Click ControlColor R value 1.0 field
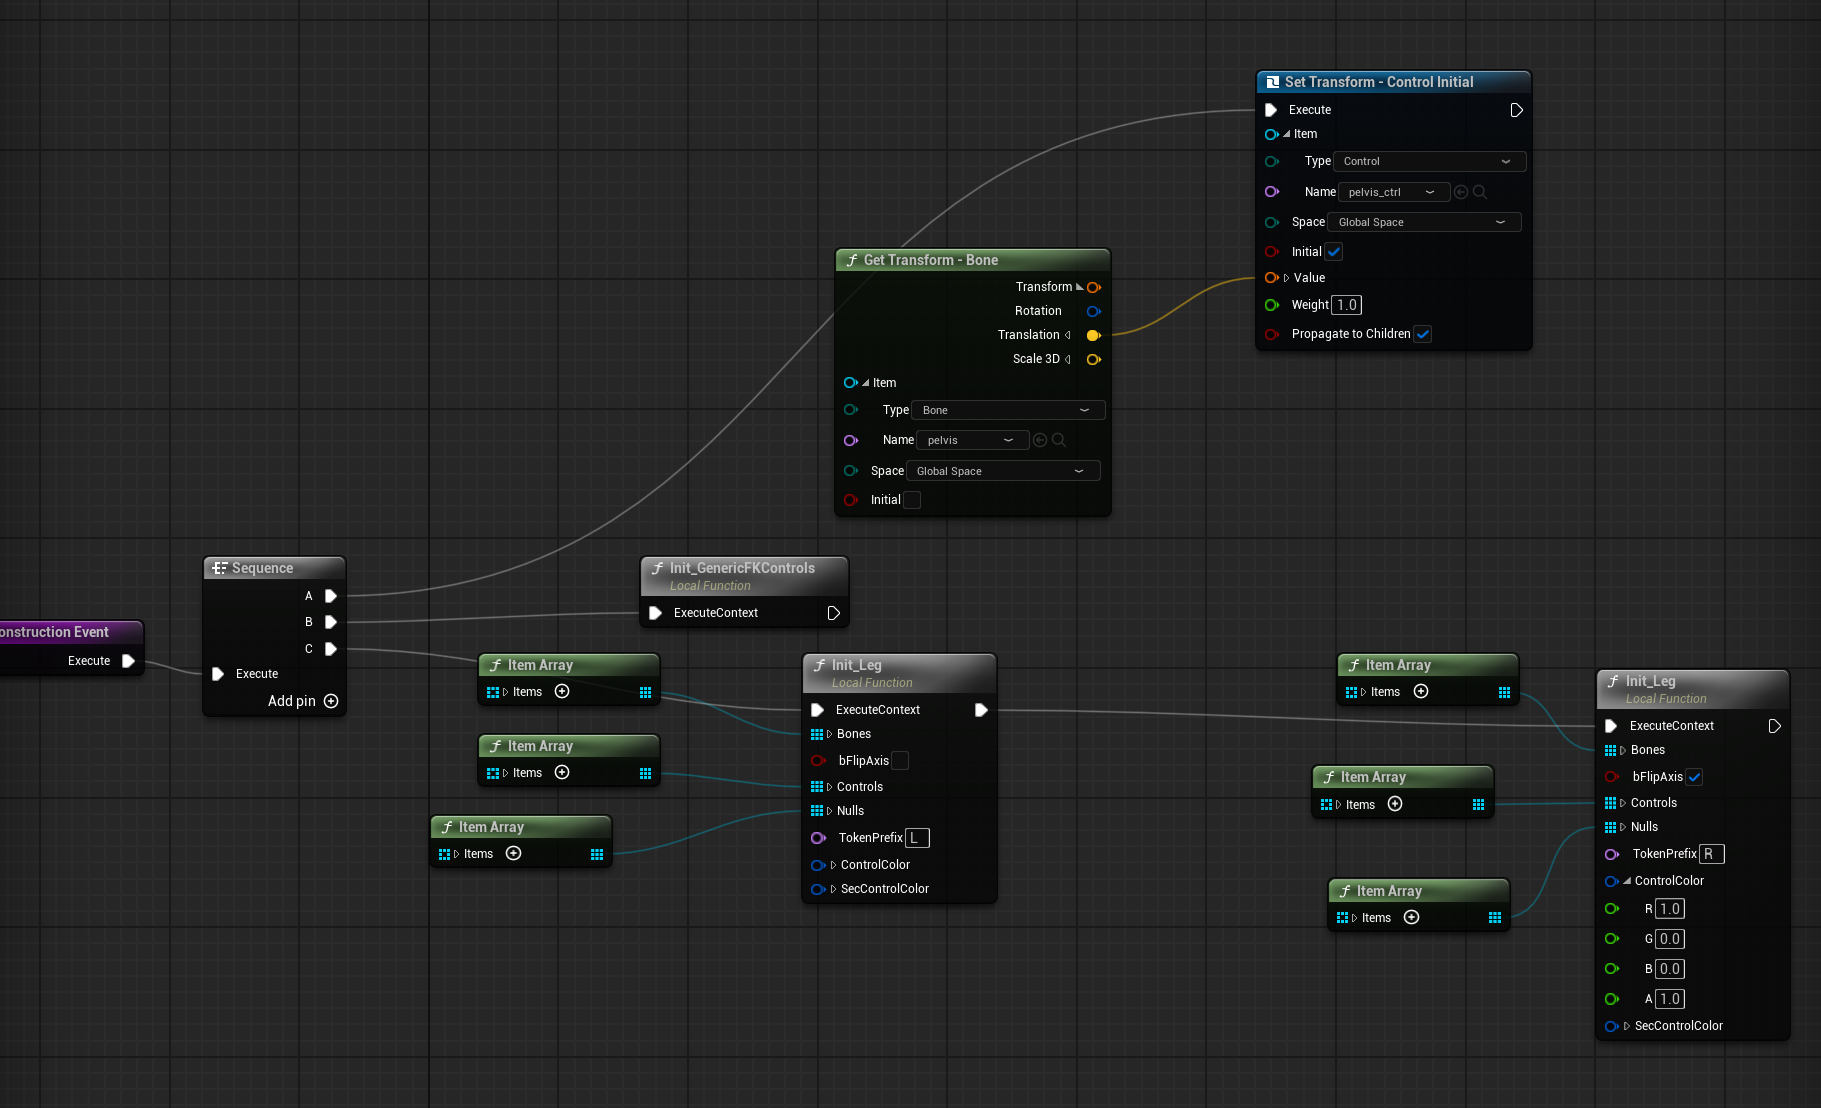This screenshot has height=1108, width=1821. 1670,909
